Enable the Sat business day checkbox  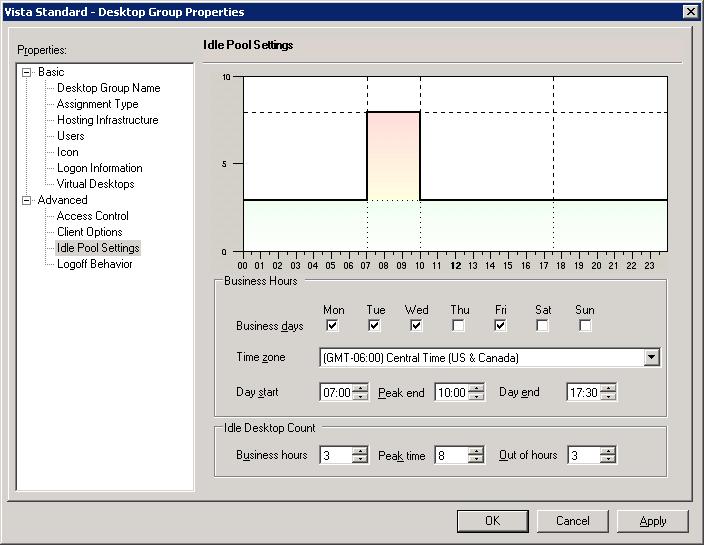click(543, 326)
